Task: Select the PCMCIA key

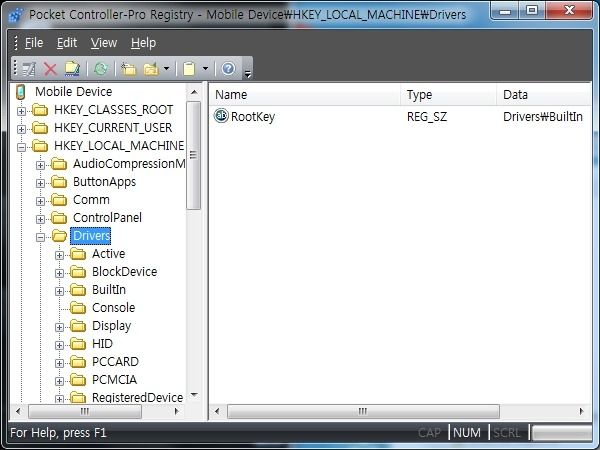Action: point(114,380)
